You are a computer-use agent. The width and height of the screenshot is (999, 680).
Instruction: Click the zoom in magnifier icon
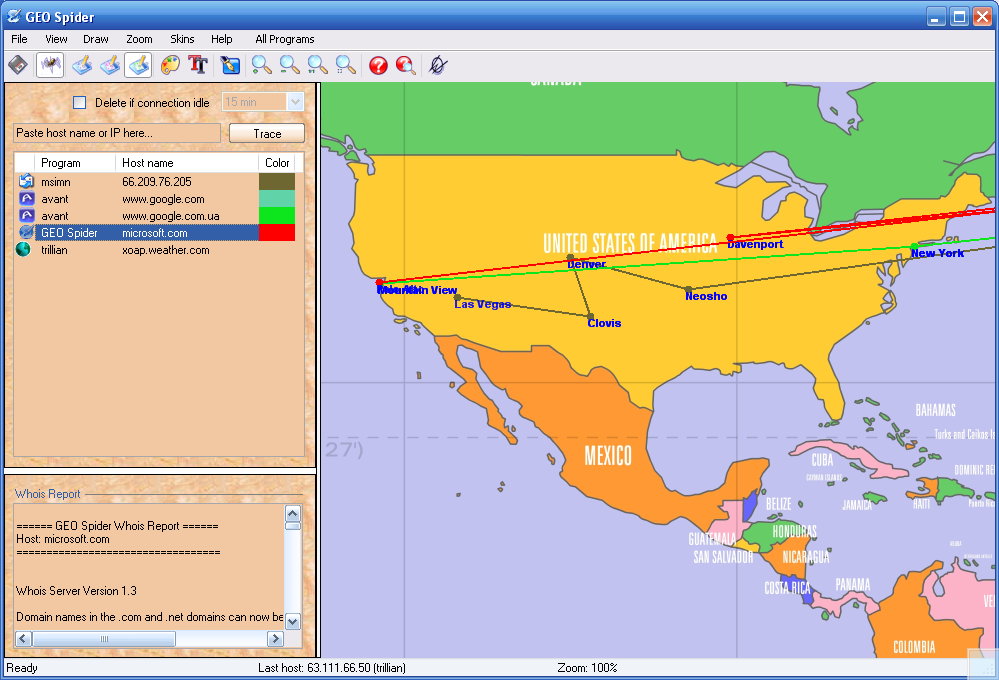click(261, 65)
